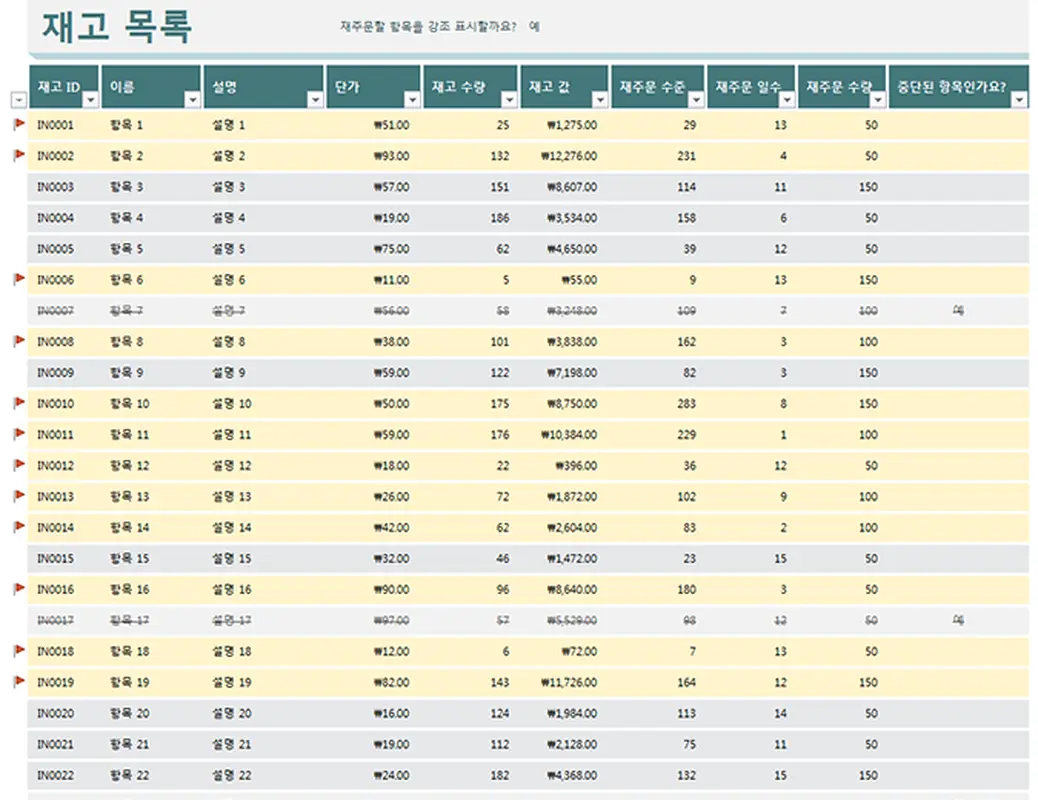Select the IN0005 ID cell
Image resolution: width=1038 pixels, height=800 pixels.
[56, 249]
